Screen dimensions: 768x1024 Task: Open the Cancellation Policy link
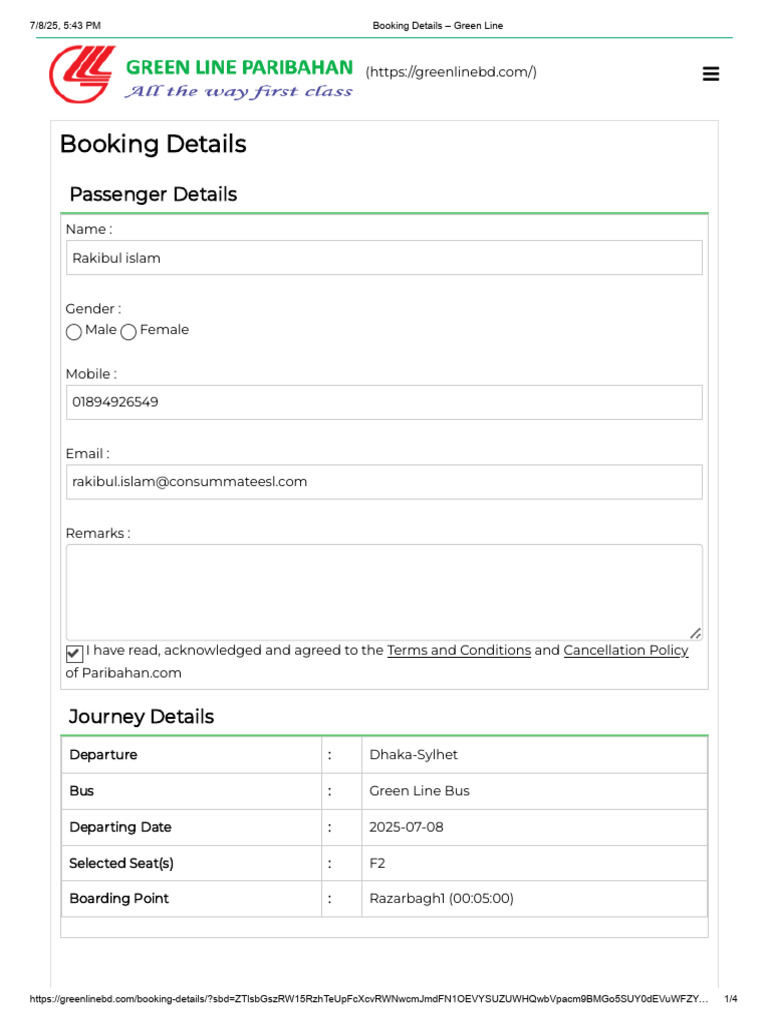point(626,650)
